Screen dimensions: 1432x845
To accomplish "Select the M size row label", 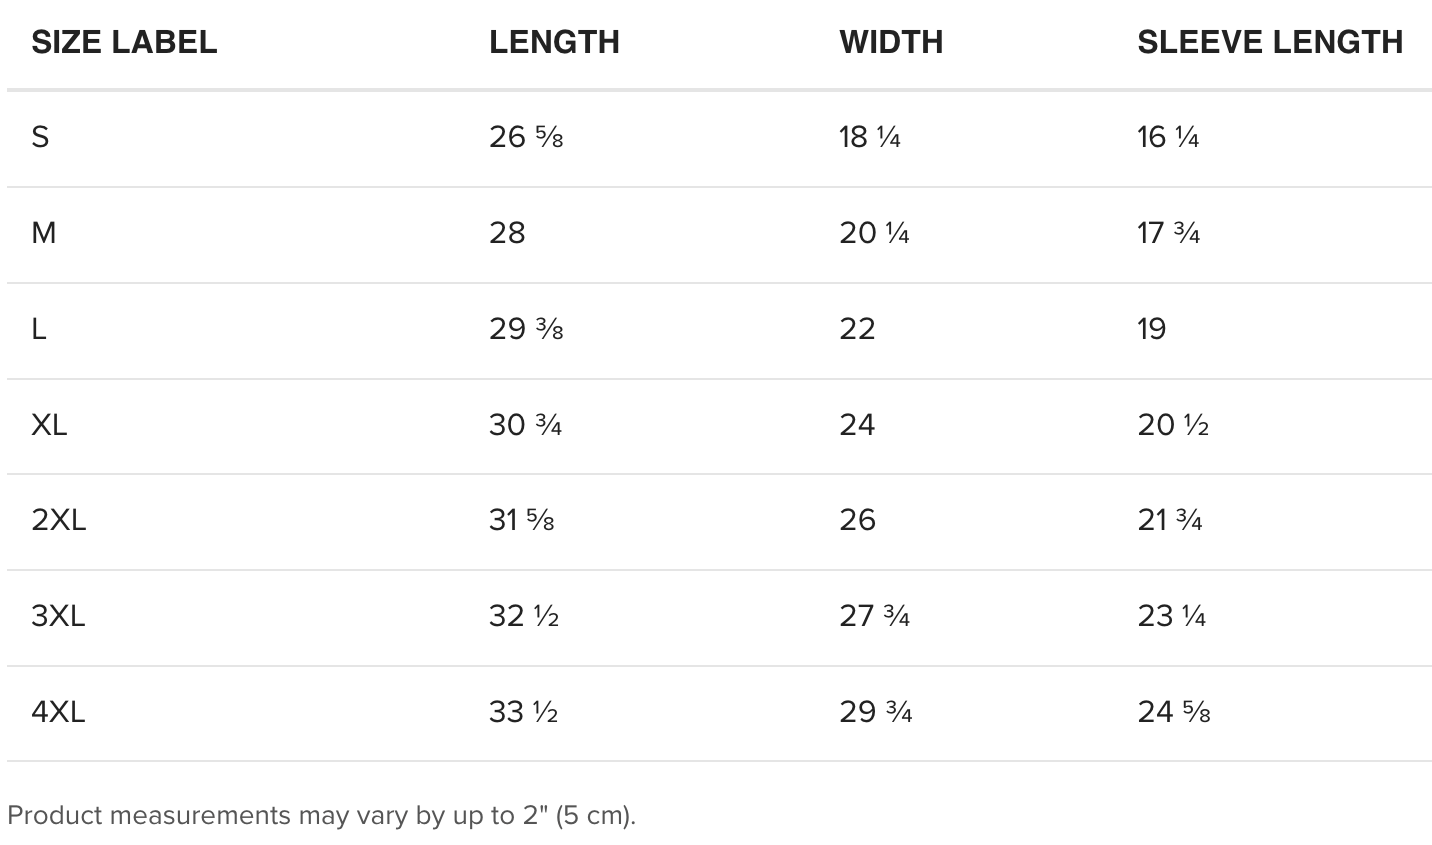I will point(44,233).
